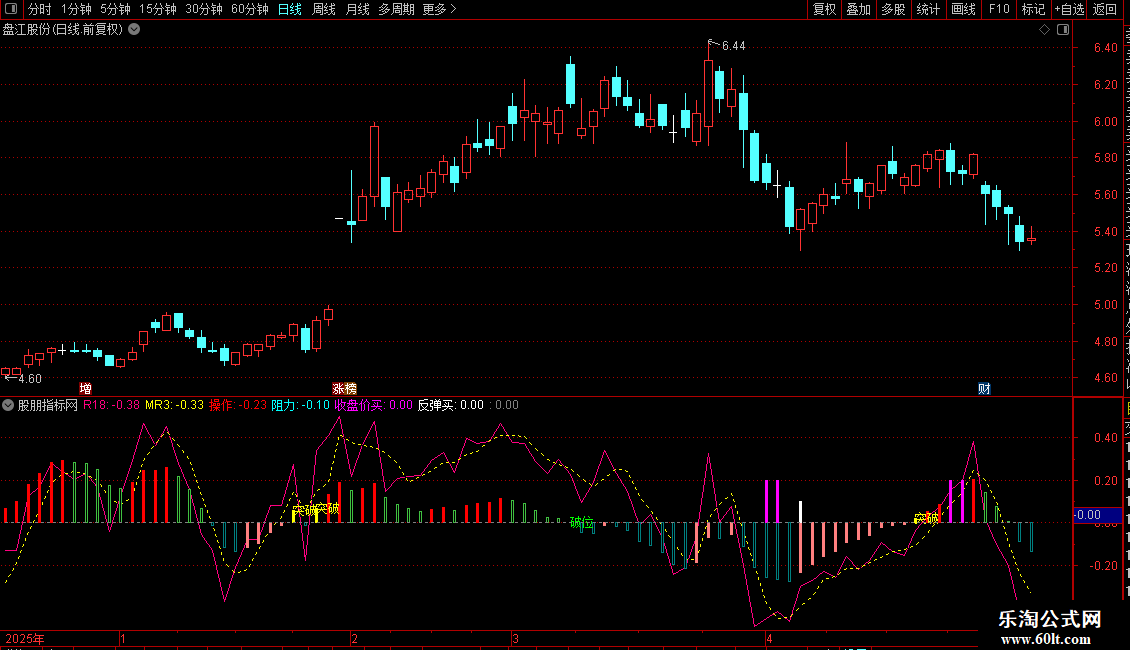
Task: Click the 0.40 indicator axis label
Action: (1105, 438)
